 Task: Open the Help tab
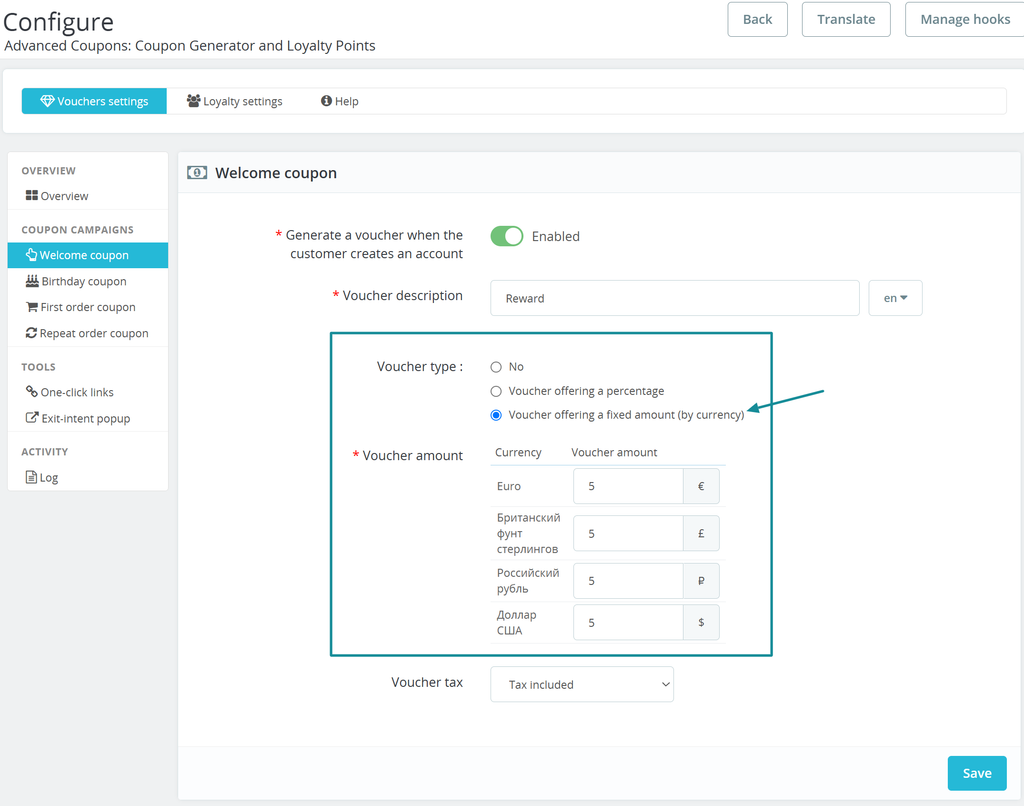click(340, 101)
